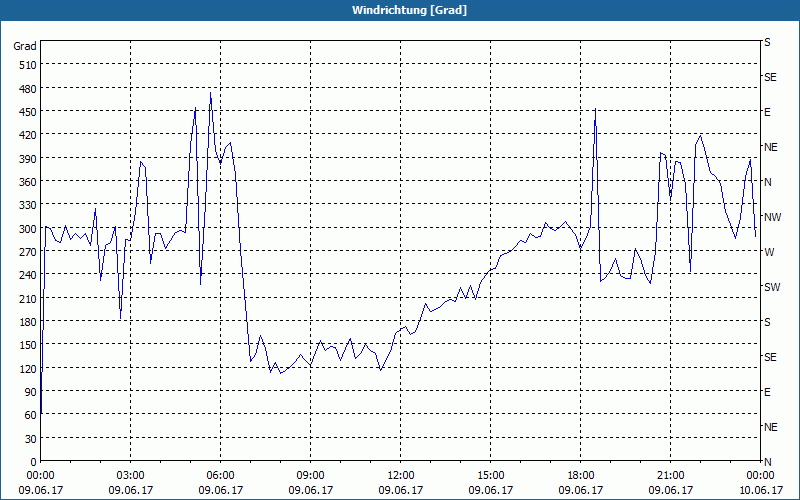Click the 15:00 time axis label
Viewport: 800px width, 500px height.
pyautogui.click(x=490, y=476)
